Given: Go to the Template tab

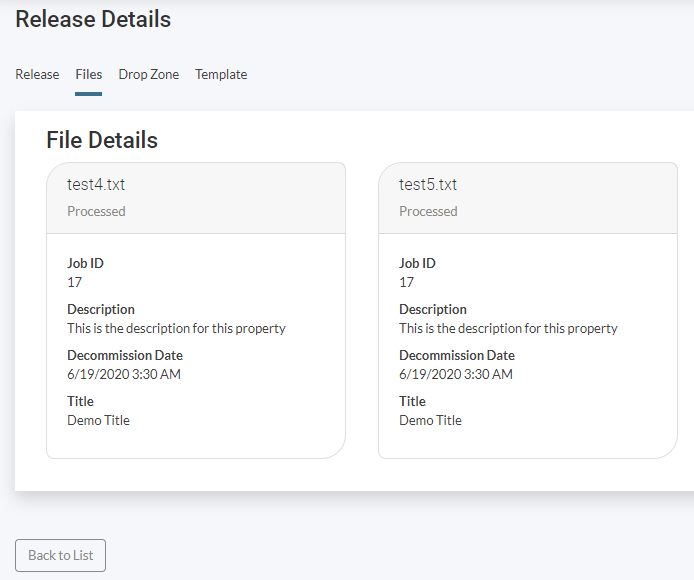Looking at the screenshot, I should point(221,75).
